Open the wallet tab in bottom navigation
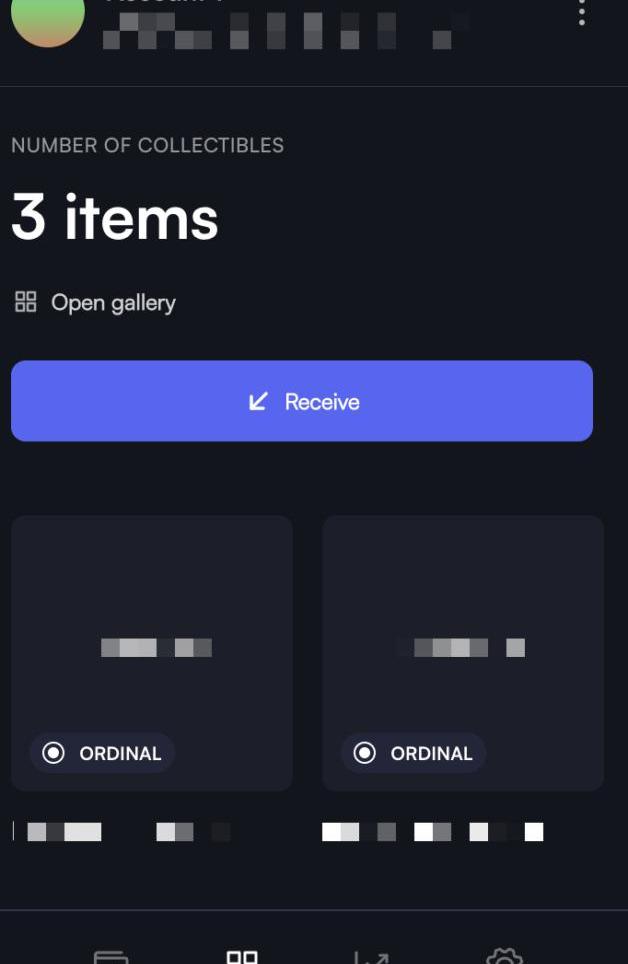 coord(111,957)
